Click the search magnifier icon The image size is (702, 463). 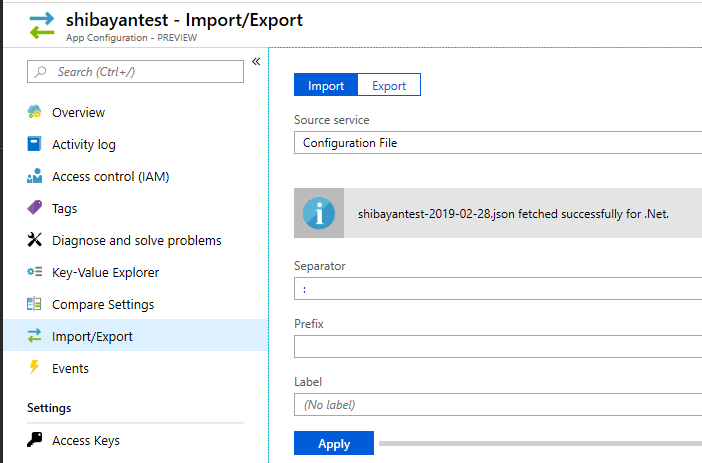click(x=41, y=72)
